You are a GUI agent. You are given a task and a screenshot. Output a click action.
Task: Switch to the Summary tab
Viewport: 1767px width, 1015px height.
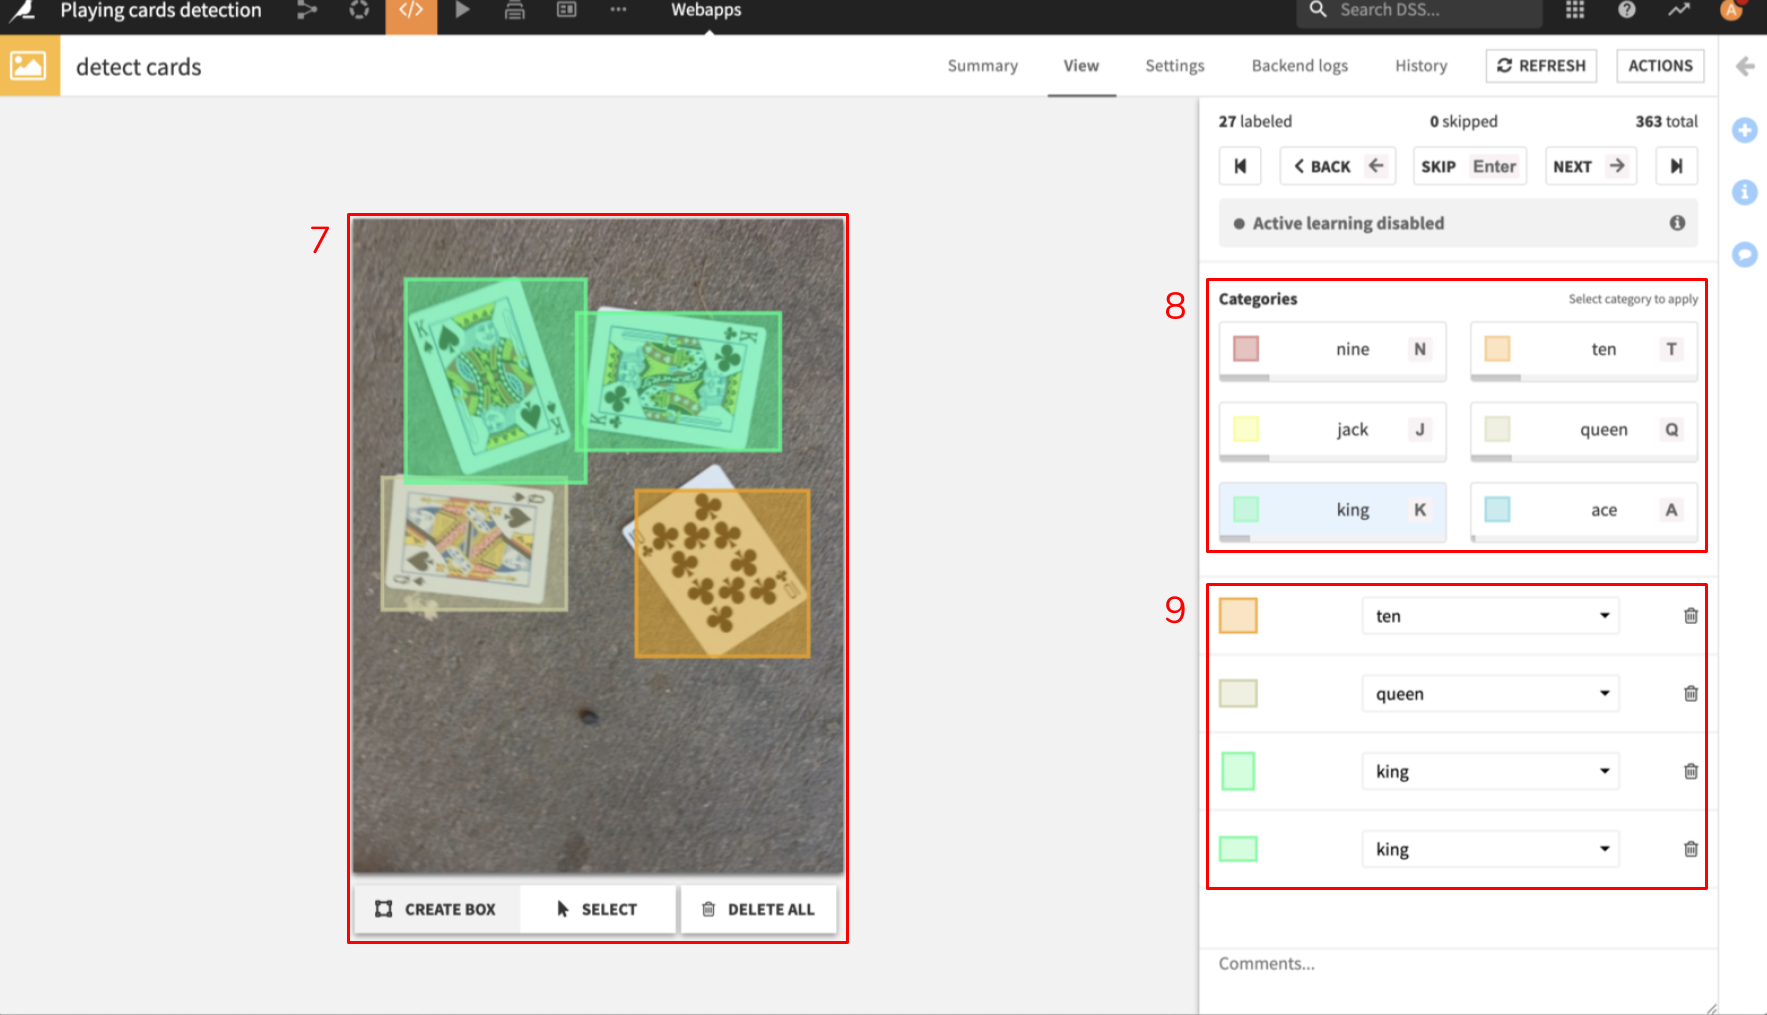[x=982, y=66]
